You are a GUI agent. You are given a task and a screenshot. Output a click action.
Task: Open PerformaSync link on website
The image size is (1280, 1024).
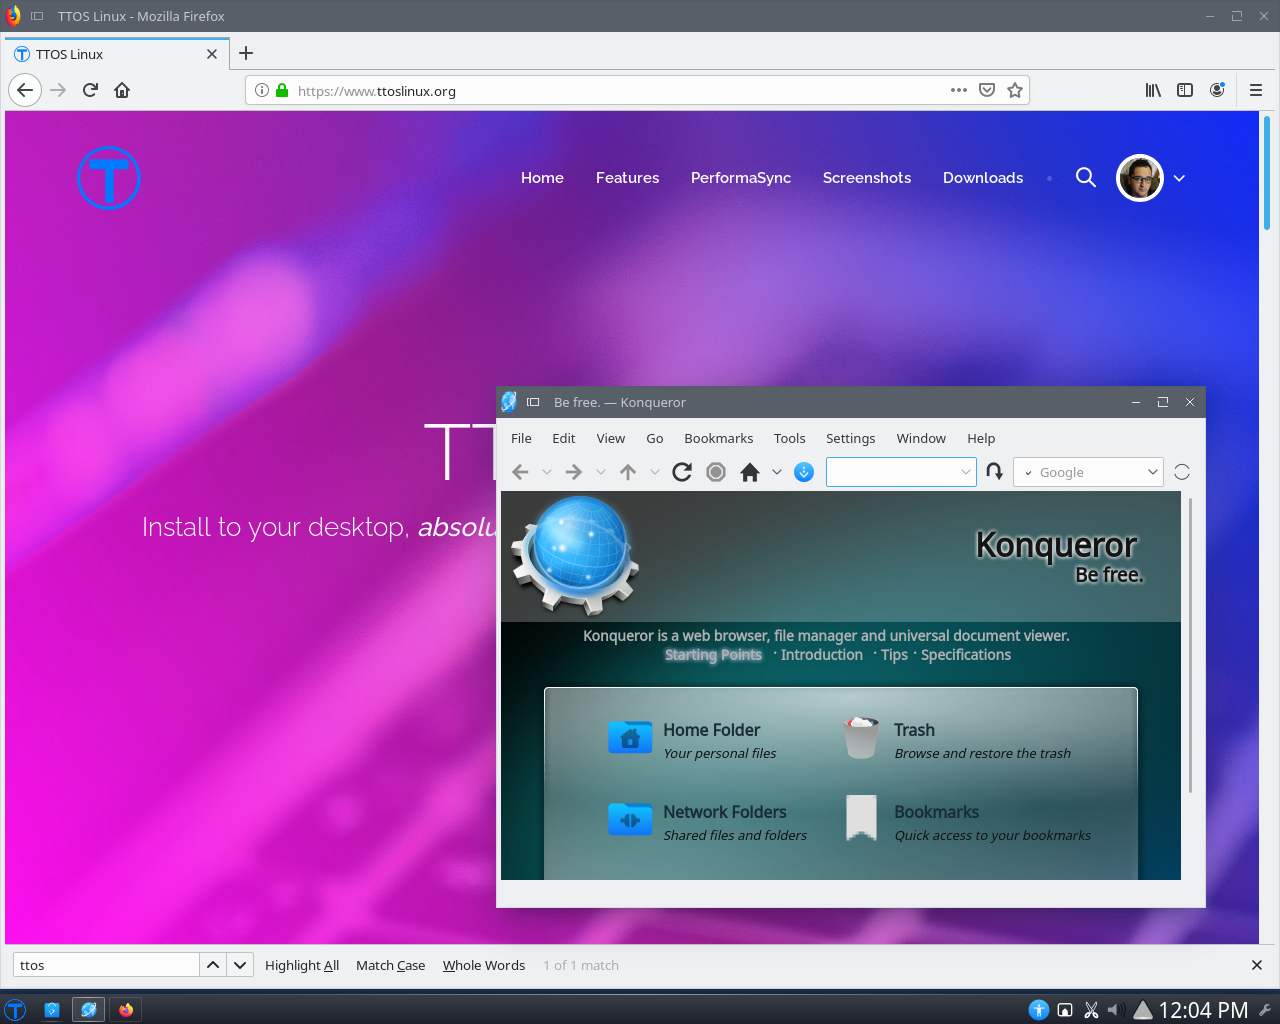tap(741, 177)
